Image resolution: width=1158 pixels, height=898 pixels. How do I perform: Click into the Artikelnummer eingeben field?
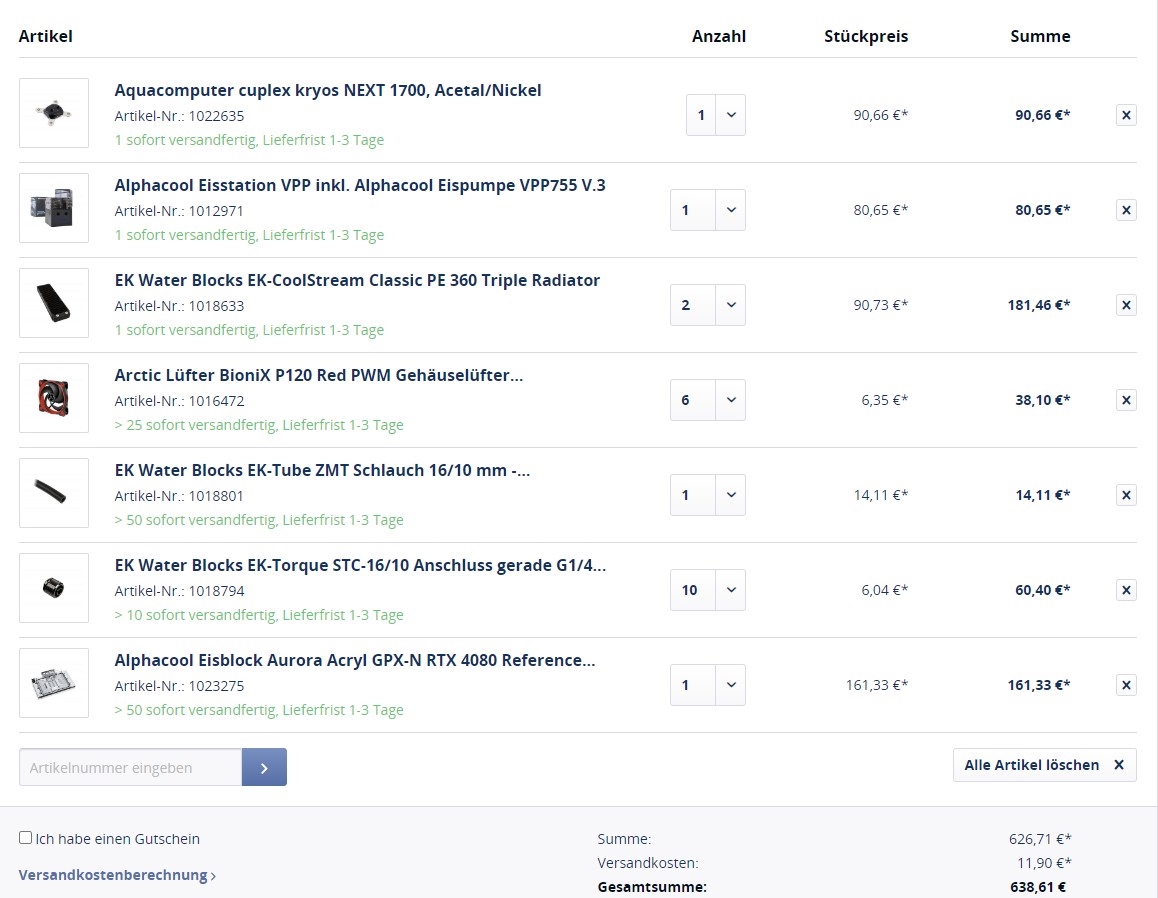130,767
